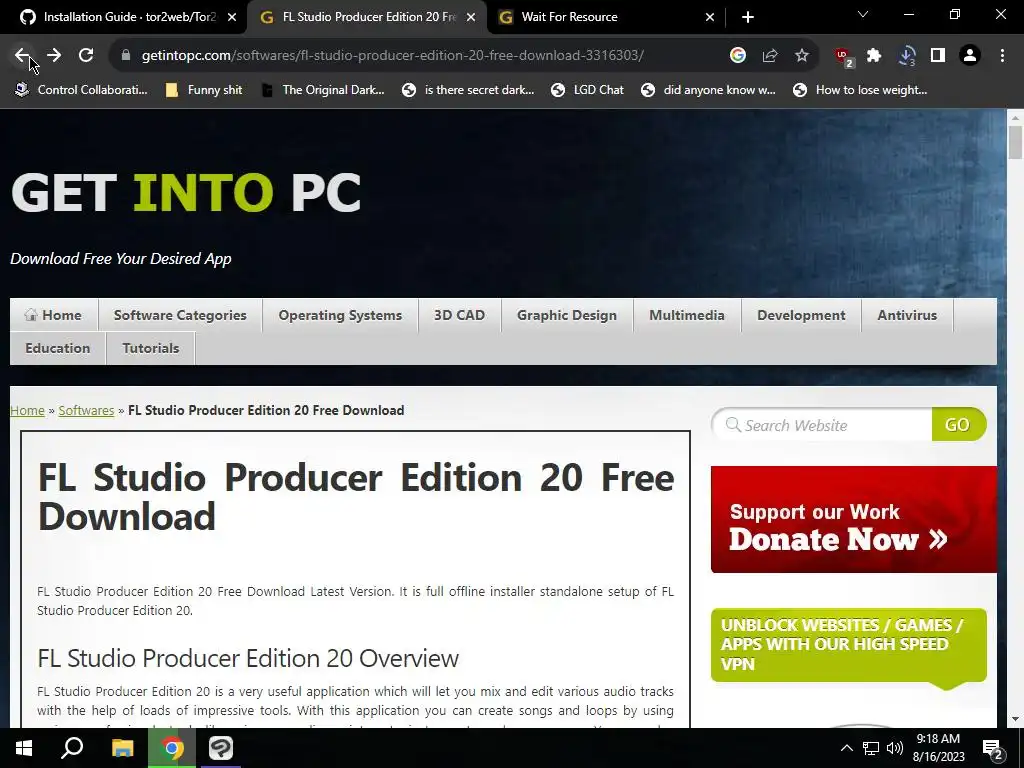Viewport: 1024px width, 768px height.
Task: Open taskbar clock 9:18 AM
Action: click(x=938, y=748)
